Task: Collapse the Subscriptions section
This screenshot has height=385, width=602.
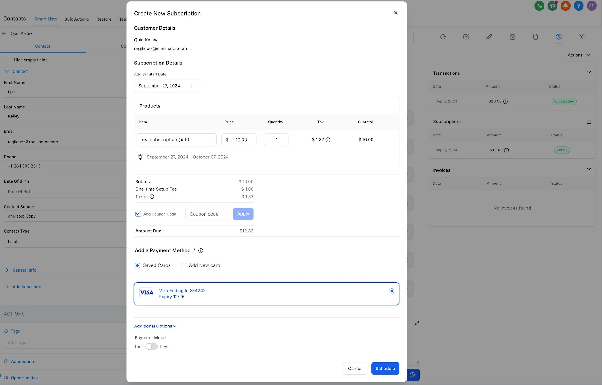Action: [589, 122]
